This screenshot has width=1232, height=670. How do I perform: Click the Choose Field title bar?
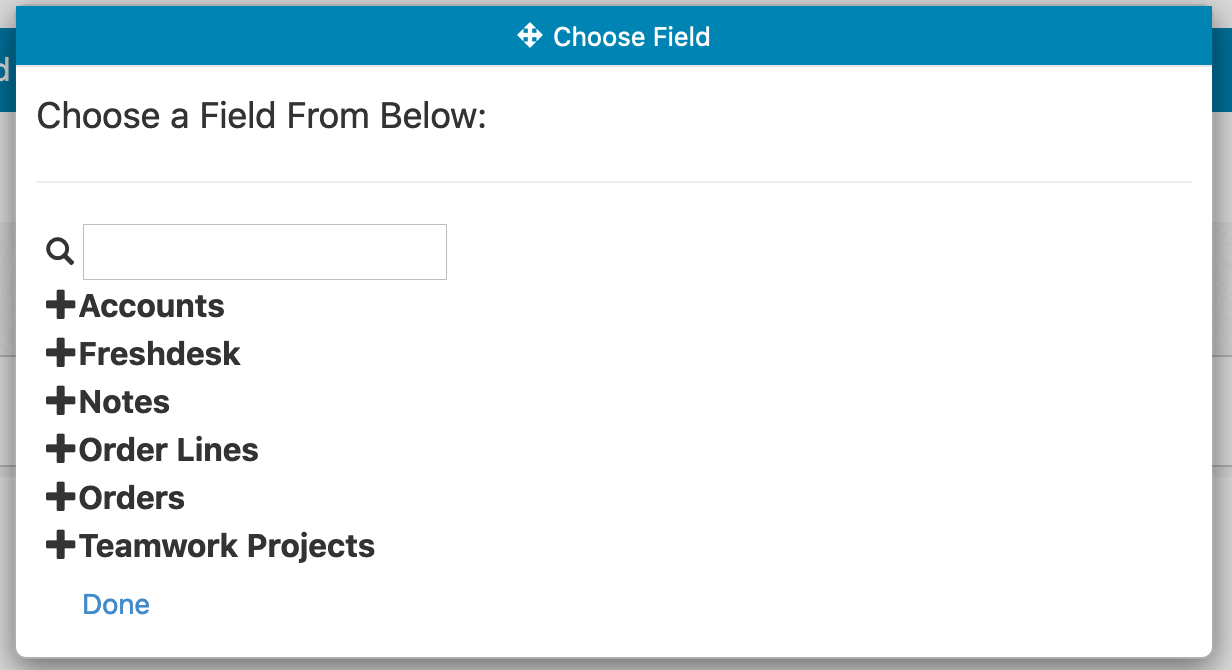coord(616,36)
